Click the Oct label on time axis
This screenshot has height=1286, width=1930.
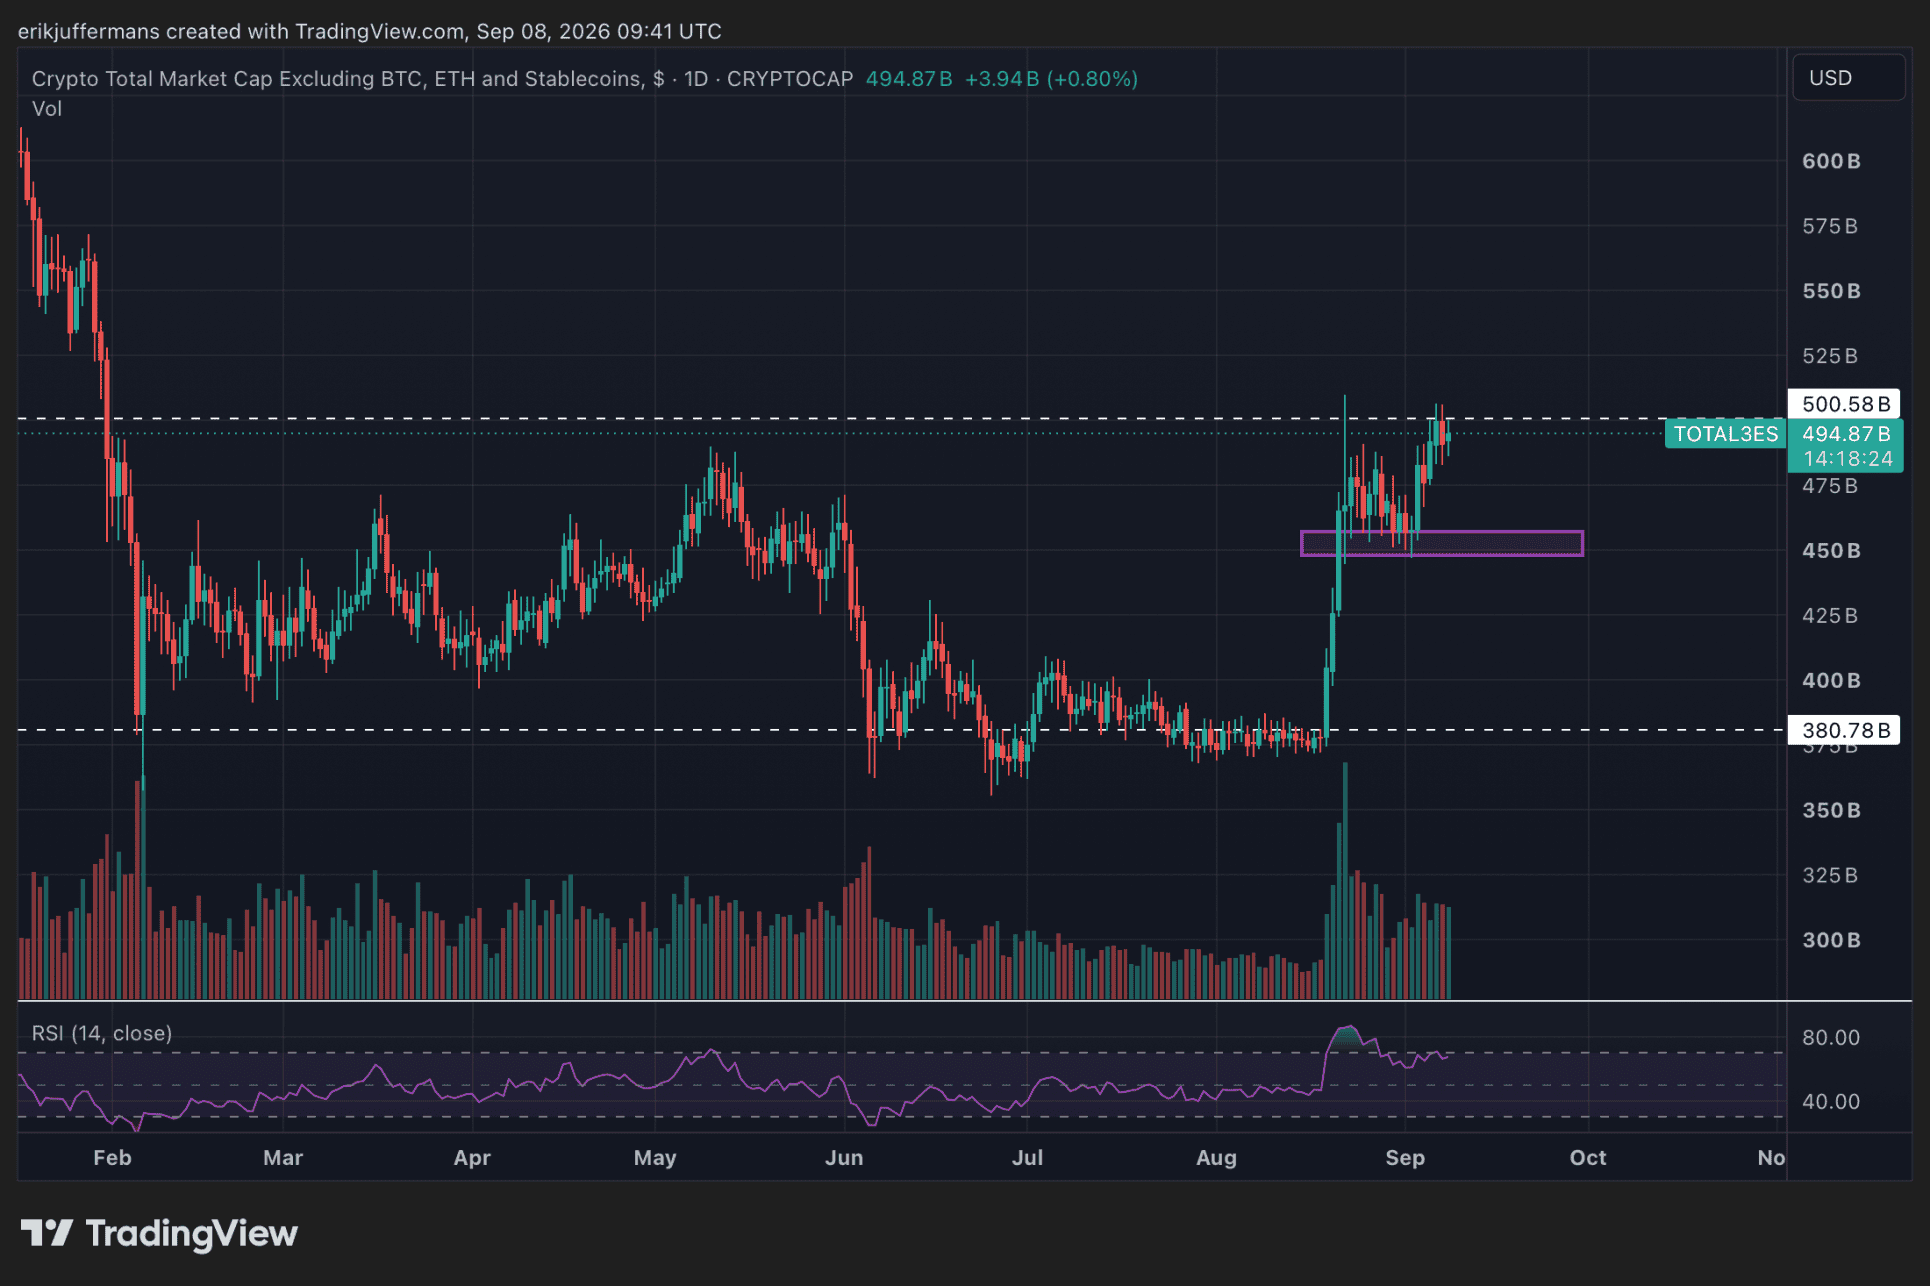1588,1158
